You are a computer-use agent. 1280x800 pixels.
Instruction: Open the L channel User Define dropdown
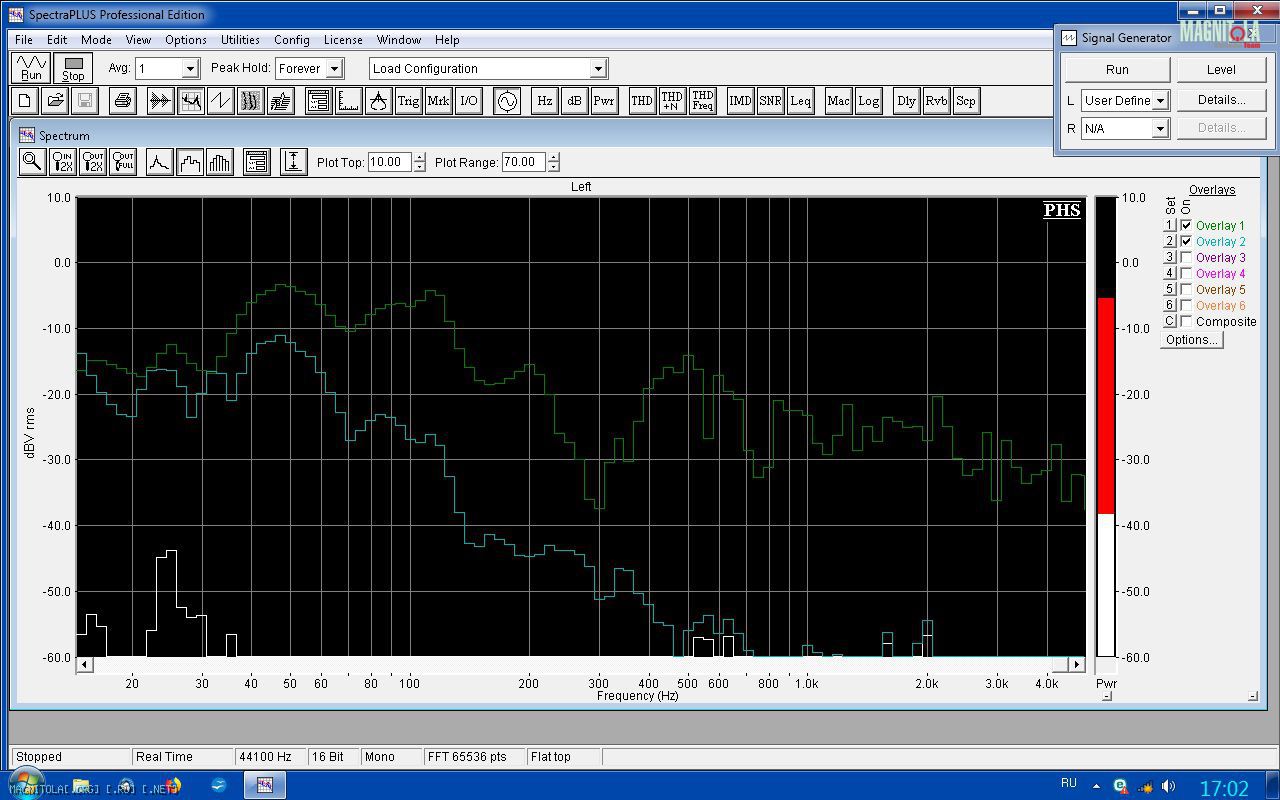(1160, 101)
